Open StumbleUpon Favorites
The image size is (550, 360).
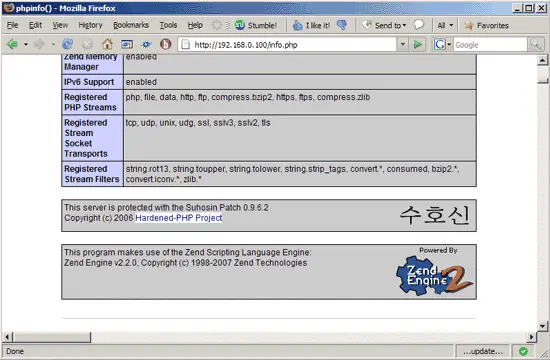click(487, 25)
